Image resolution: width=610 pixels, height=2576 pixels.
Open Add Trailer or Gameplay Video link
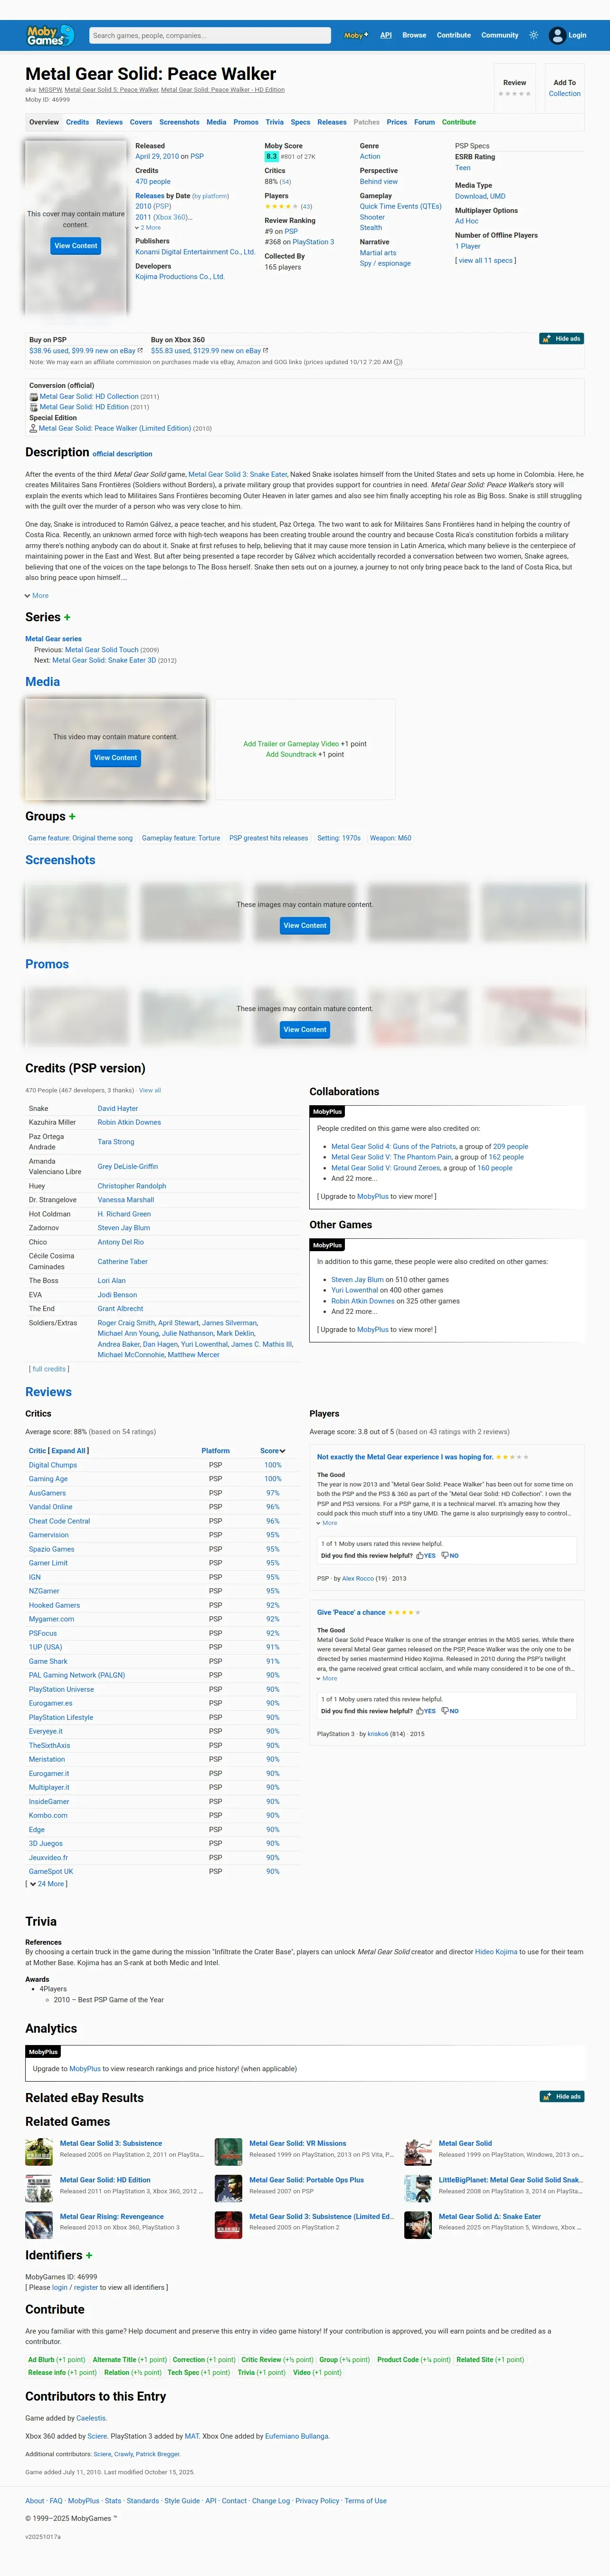[x=291, y=744]
